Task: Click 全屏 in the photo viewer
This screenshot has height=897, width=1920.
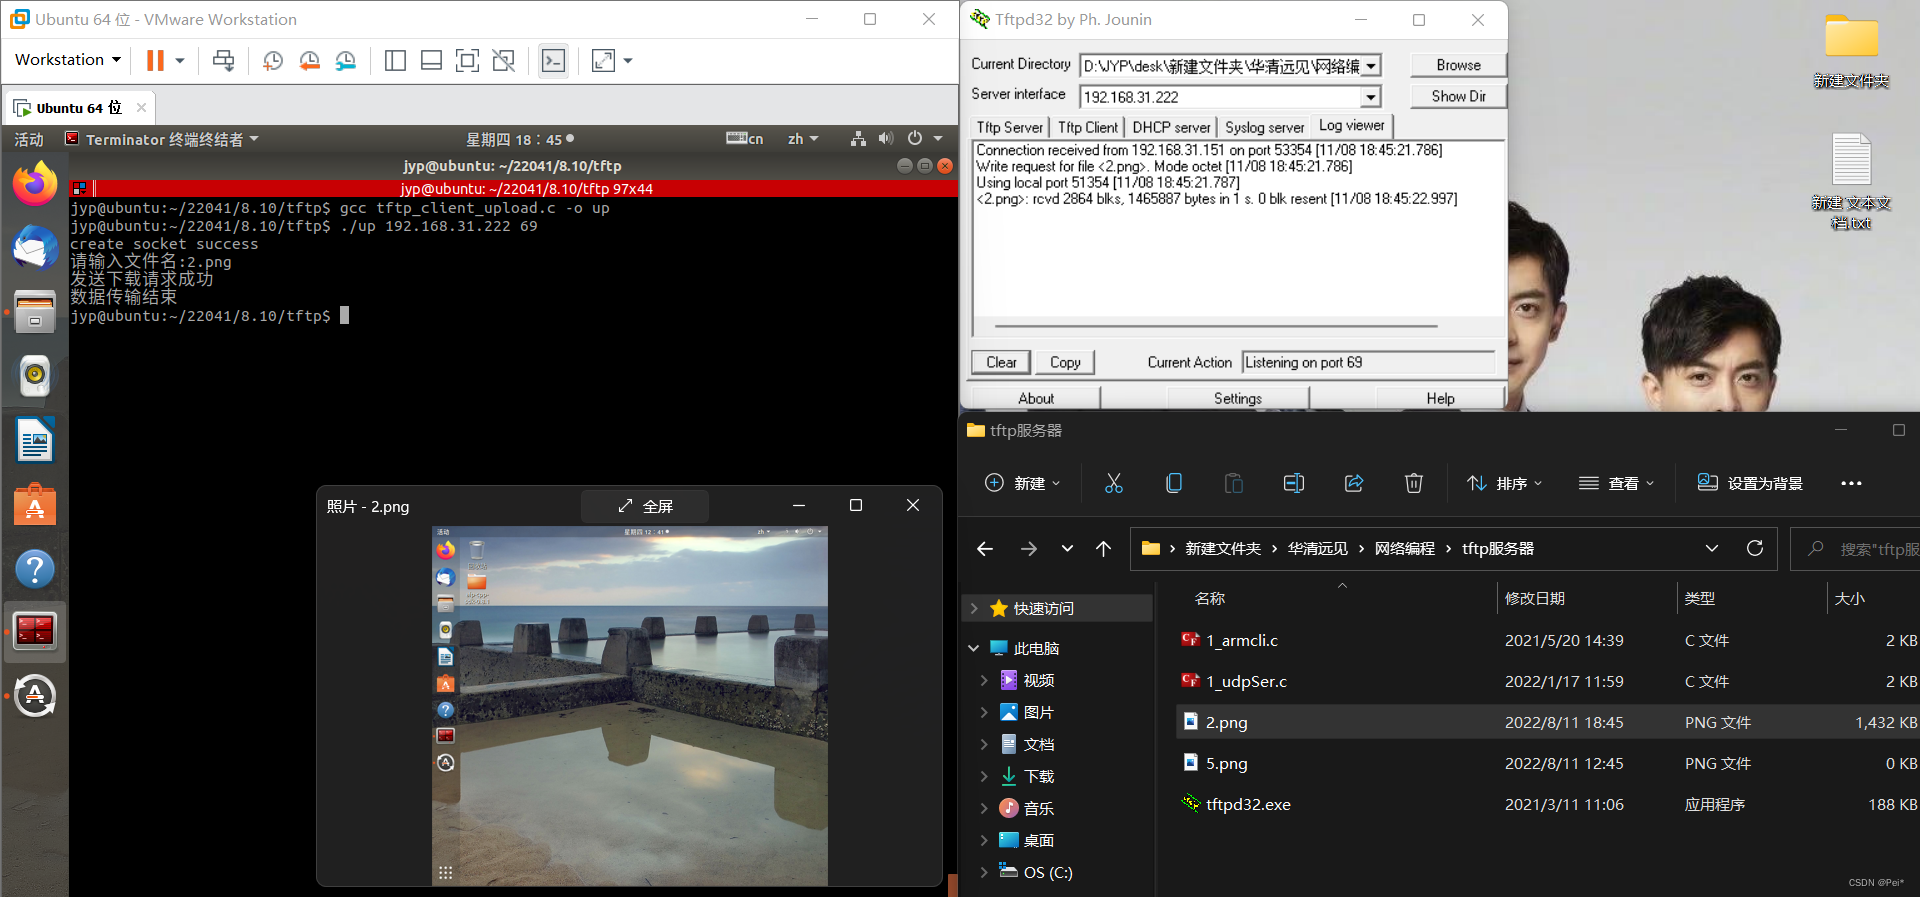Action: coord(645,506)
